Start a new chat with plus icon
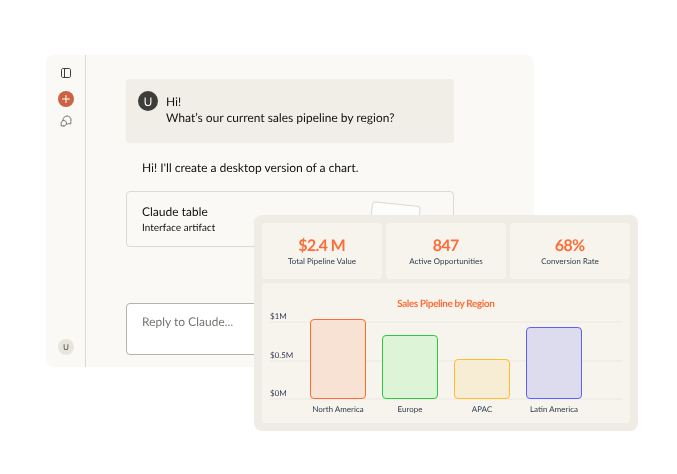The width and height of the screenshot is (677, 474). pyautogui.click(x=66, y=99)
